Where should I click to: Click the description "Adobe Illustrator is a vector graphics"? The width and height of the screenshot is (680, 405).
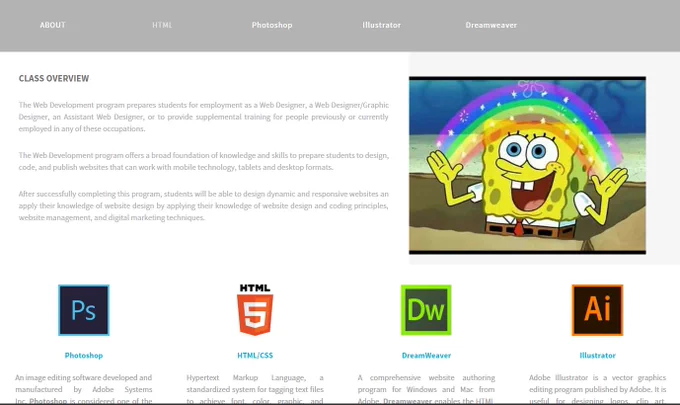pos(598,389)
